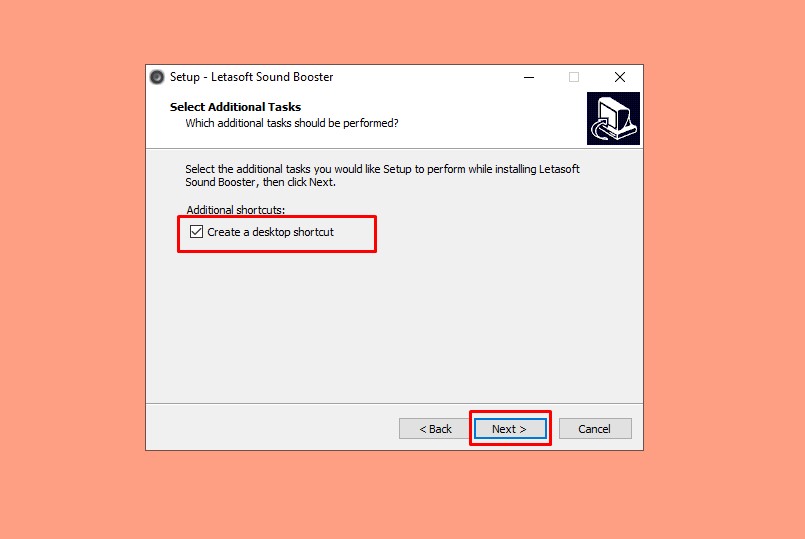
Task: Click the instruction paragraph about additional tasks
Action: (x=382, y=176)
